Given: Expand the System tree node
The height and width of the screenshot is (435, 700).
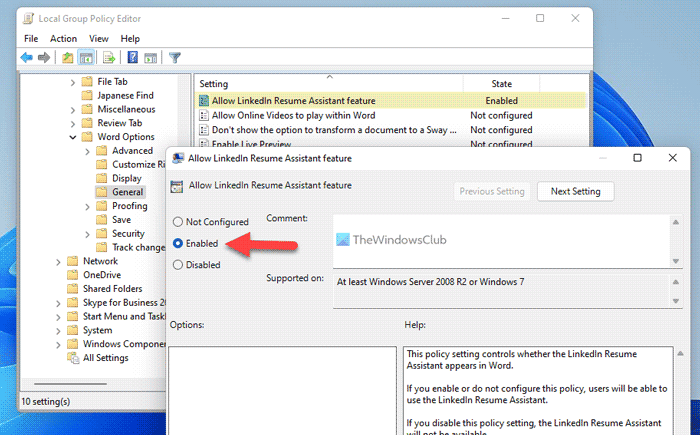Looking at the screenshot, I should coord(58,331).
